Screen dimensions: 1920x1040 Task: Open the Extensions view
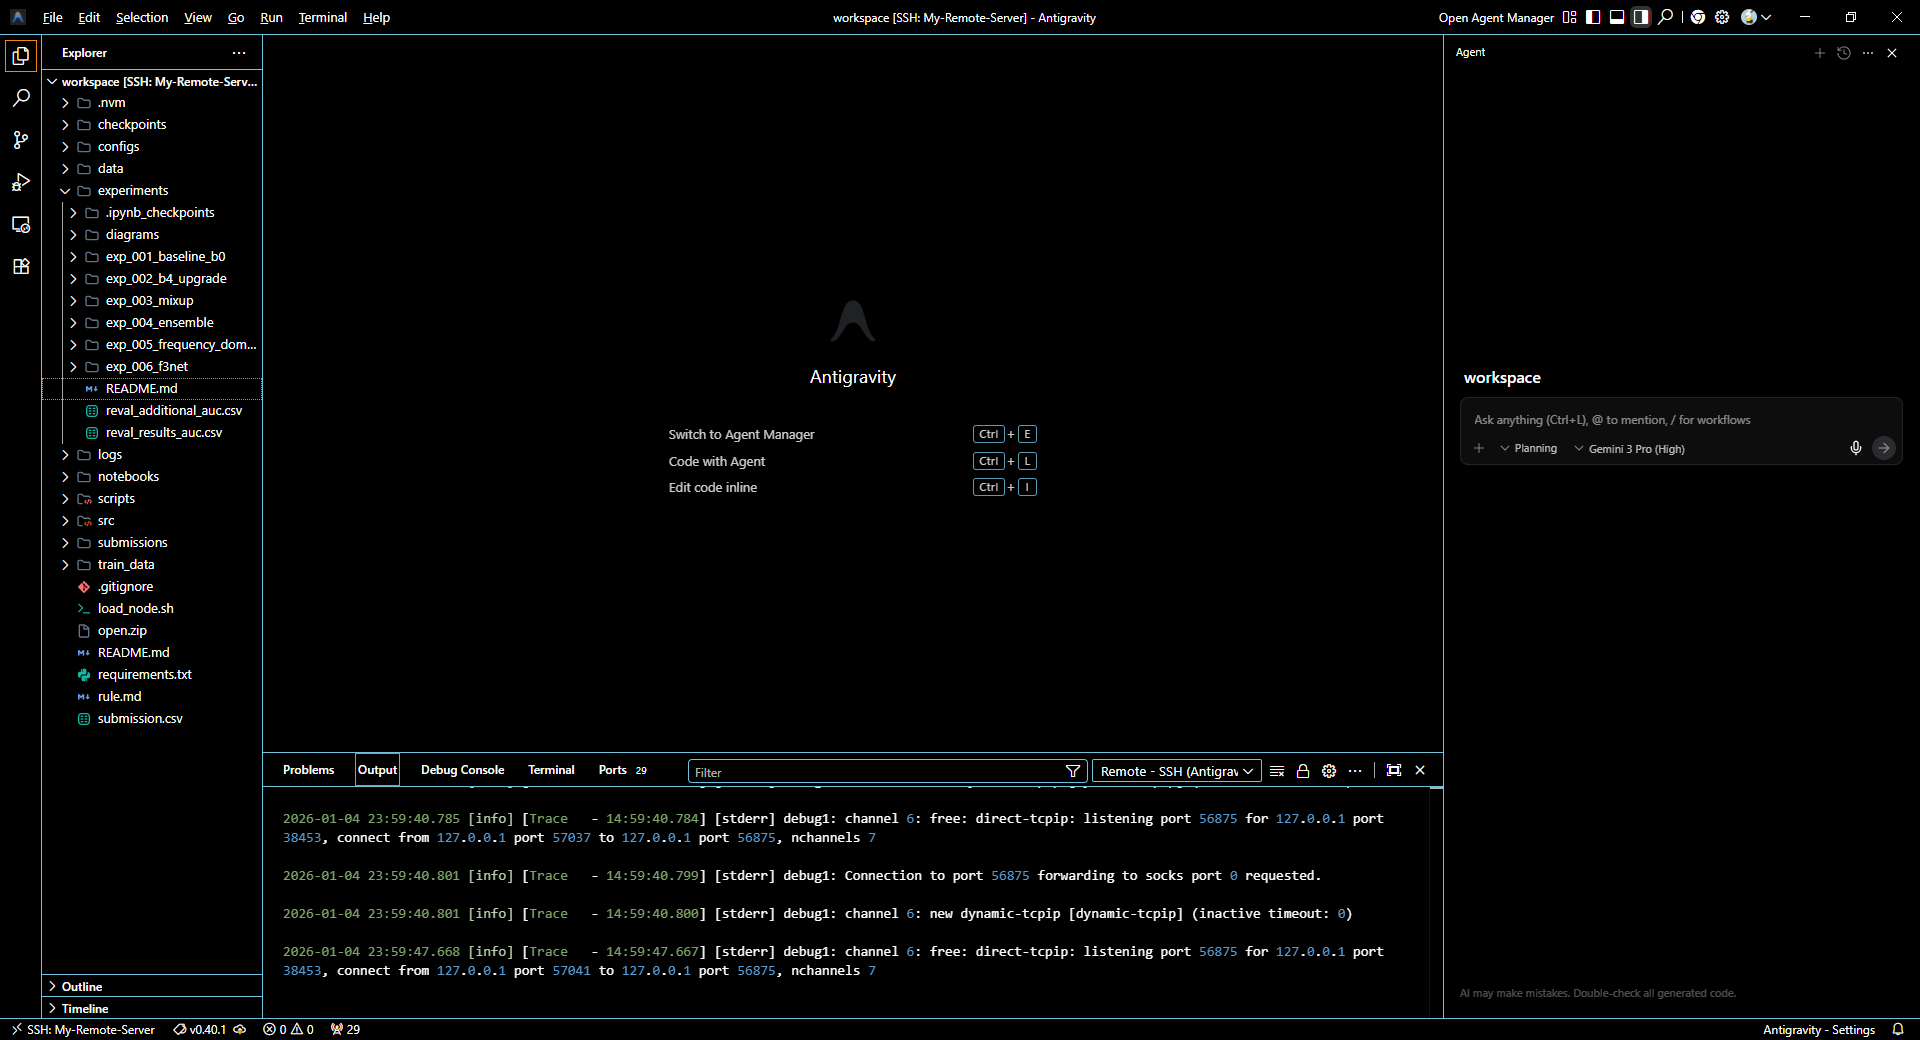(x=21, y=266)
